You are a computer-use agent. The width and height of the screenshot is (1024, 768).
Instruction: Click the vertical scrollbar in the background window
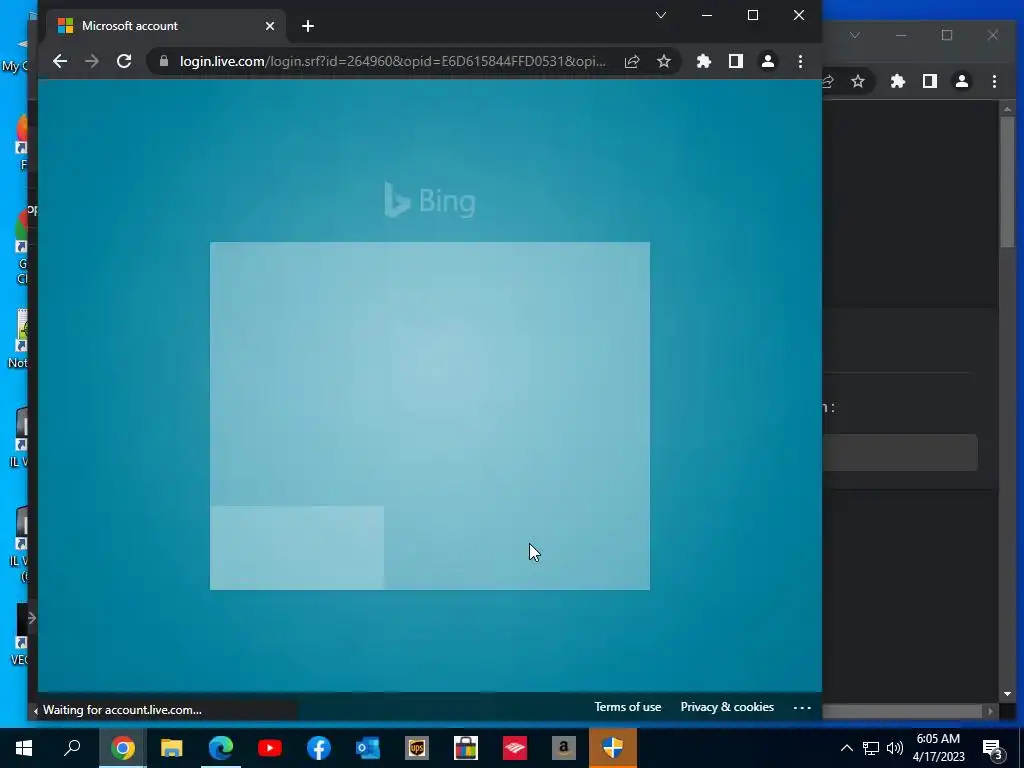1007,183
